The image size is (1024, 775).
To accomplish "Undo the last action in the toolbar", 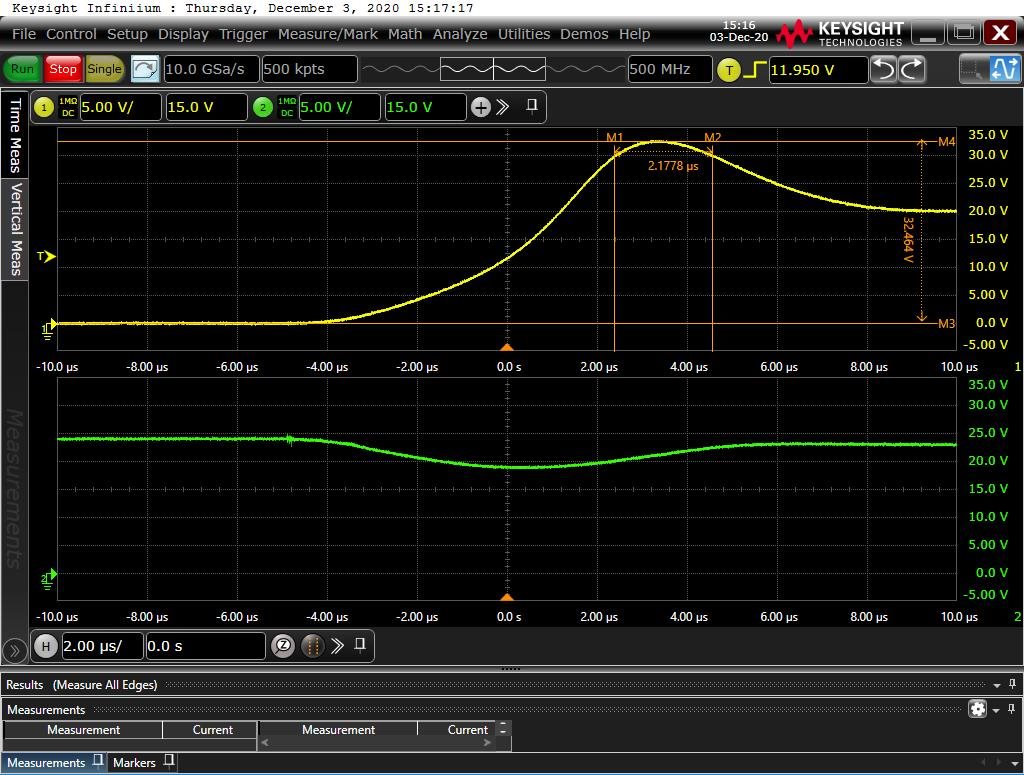I will pyautogui.click(x=884, y=69).
